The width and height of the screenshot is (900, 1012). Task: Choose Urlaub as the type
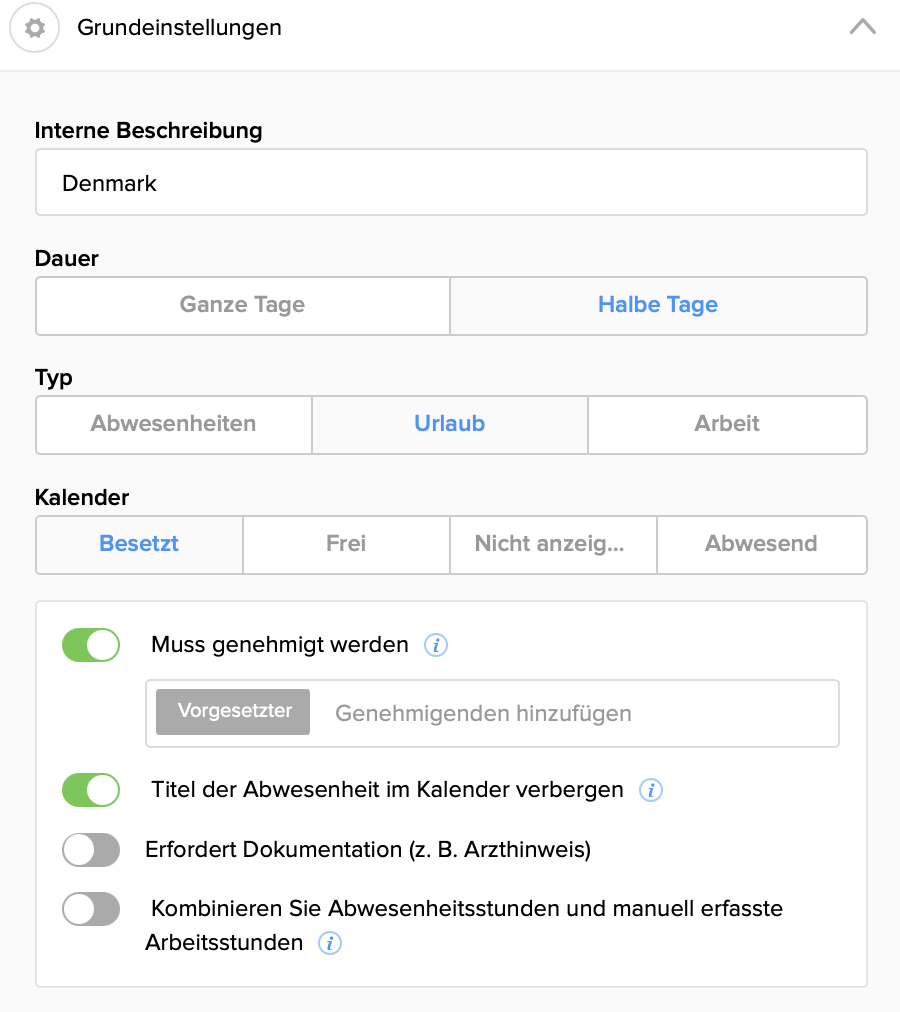(449, 424)
